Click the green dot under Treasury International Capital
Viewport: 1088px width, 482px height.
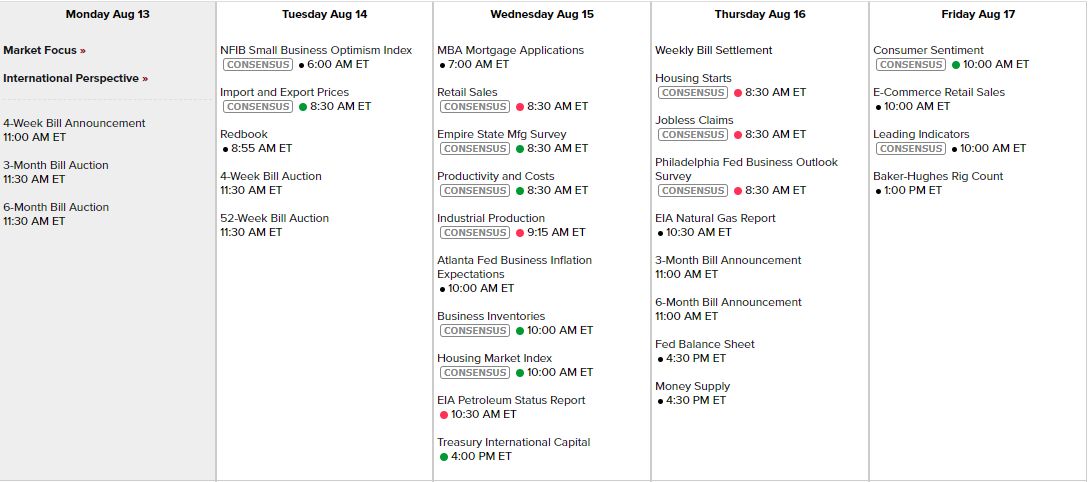coord(444,456)
